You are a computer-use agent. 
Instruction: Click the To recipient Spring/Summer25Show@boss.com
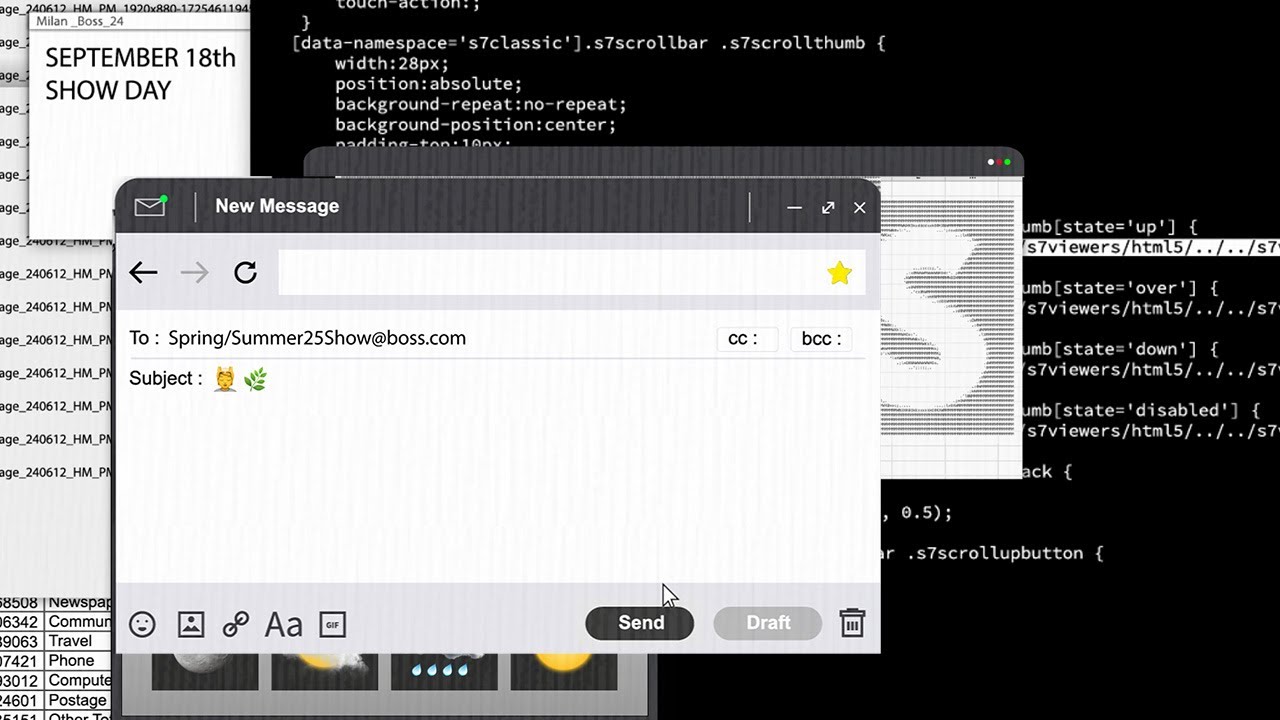coord(317,338)
